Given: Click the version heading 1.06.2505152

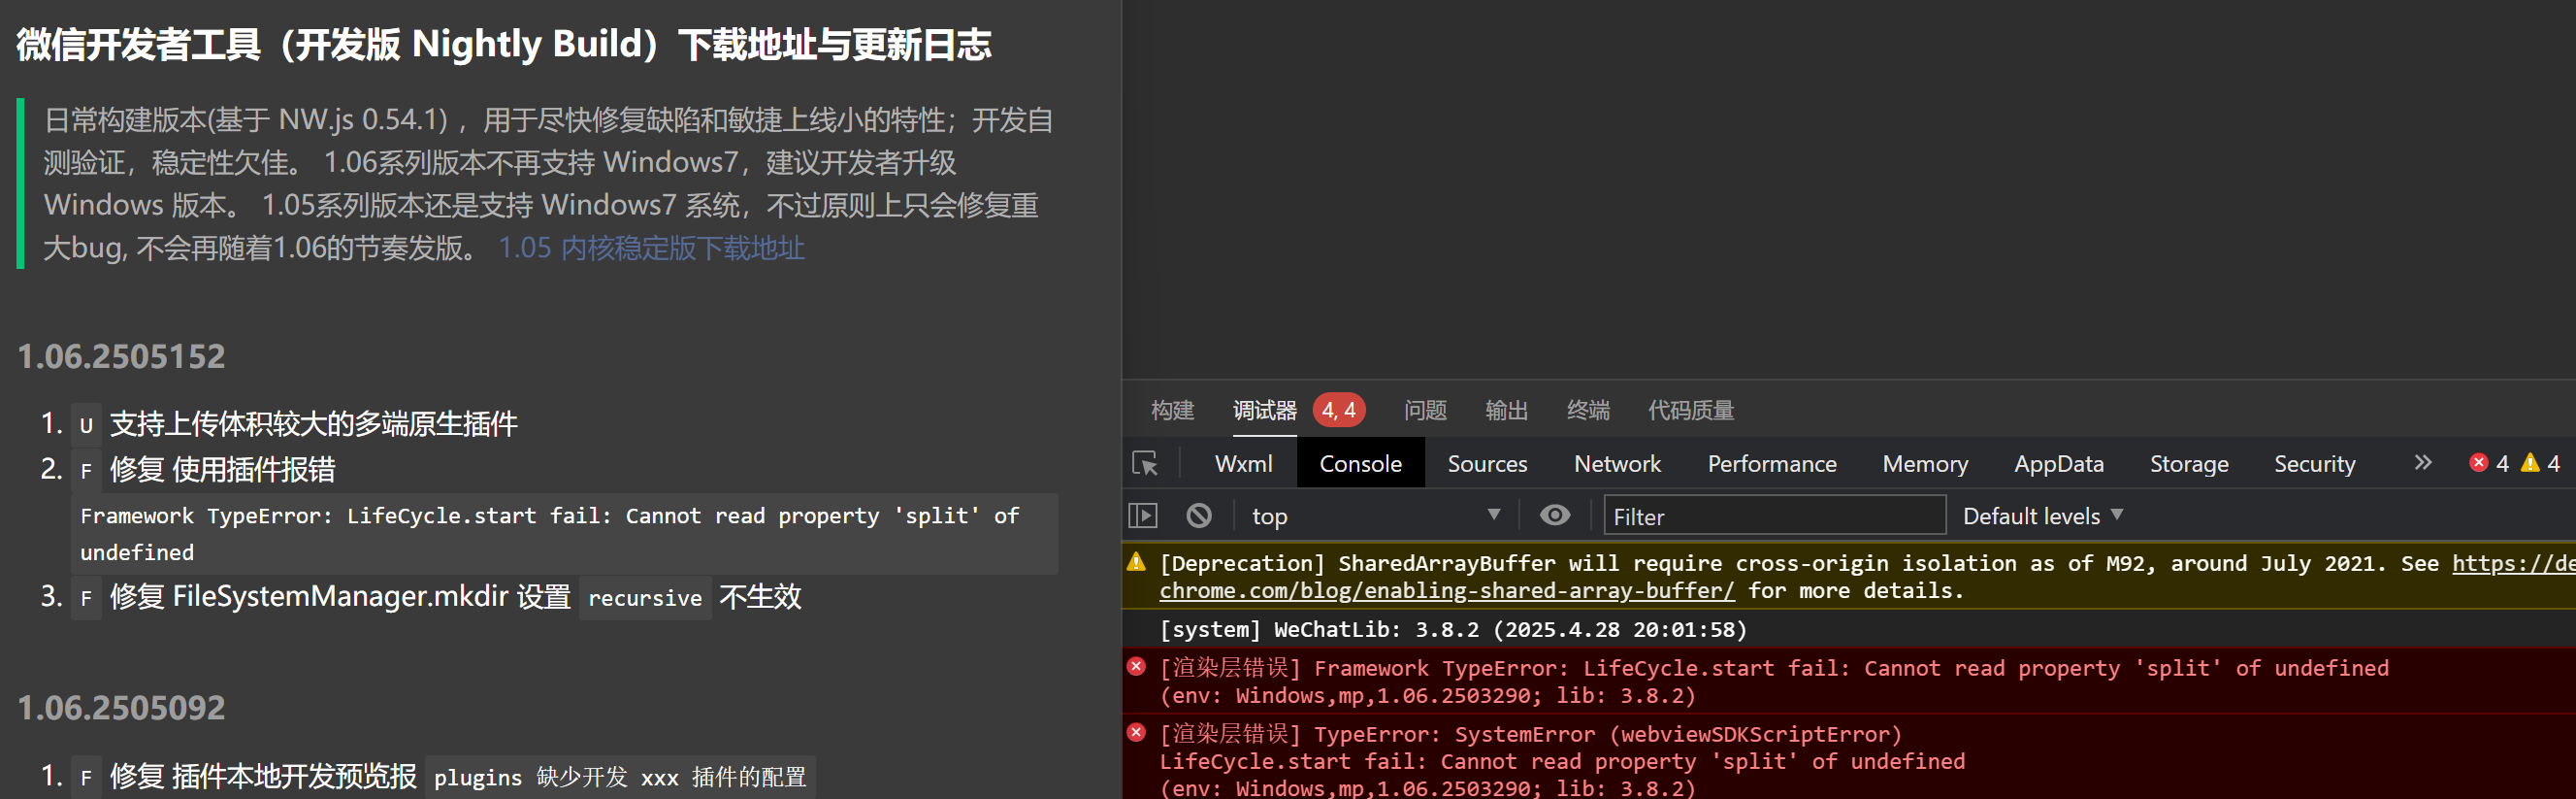Looking at the screenshot, I should 122,356.
